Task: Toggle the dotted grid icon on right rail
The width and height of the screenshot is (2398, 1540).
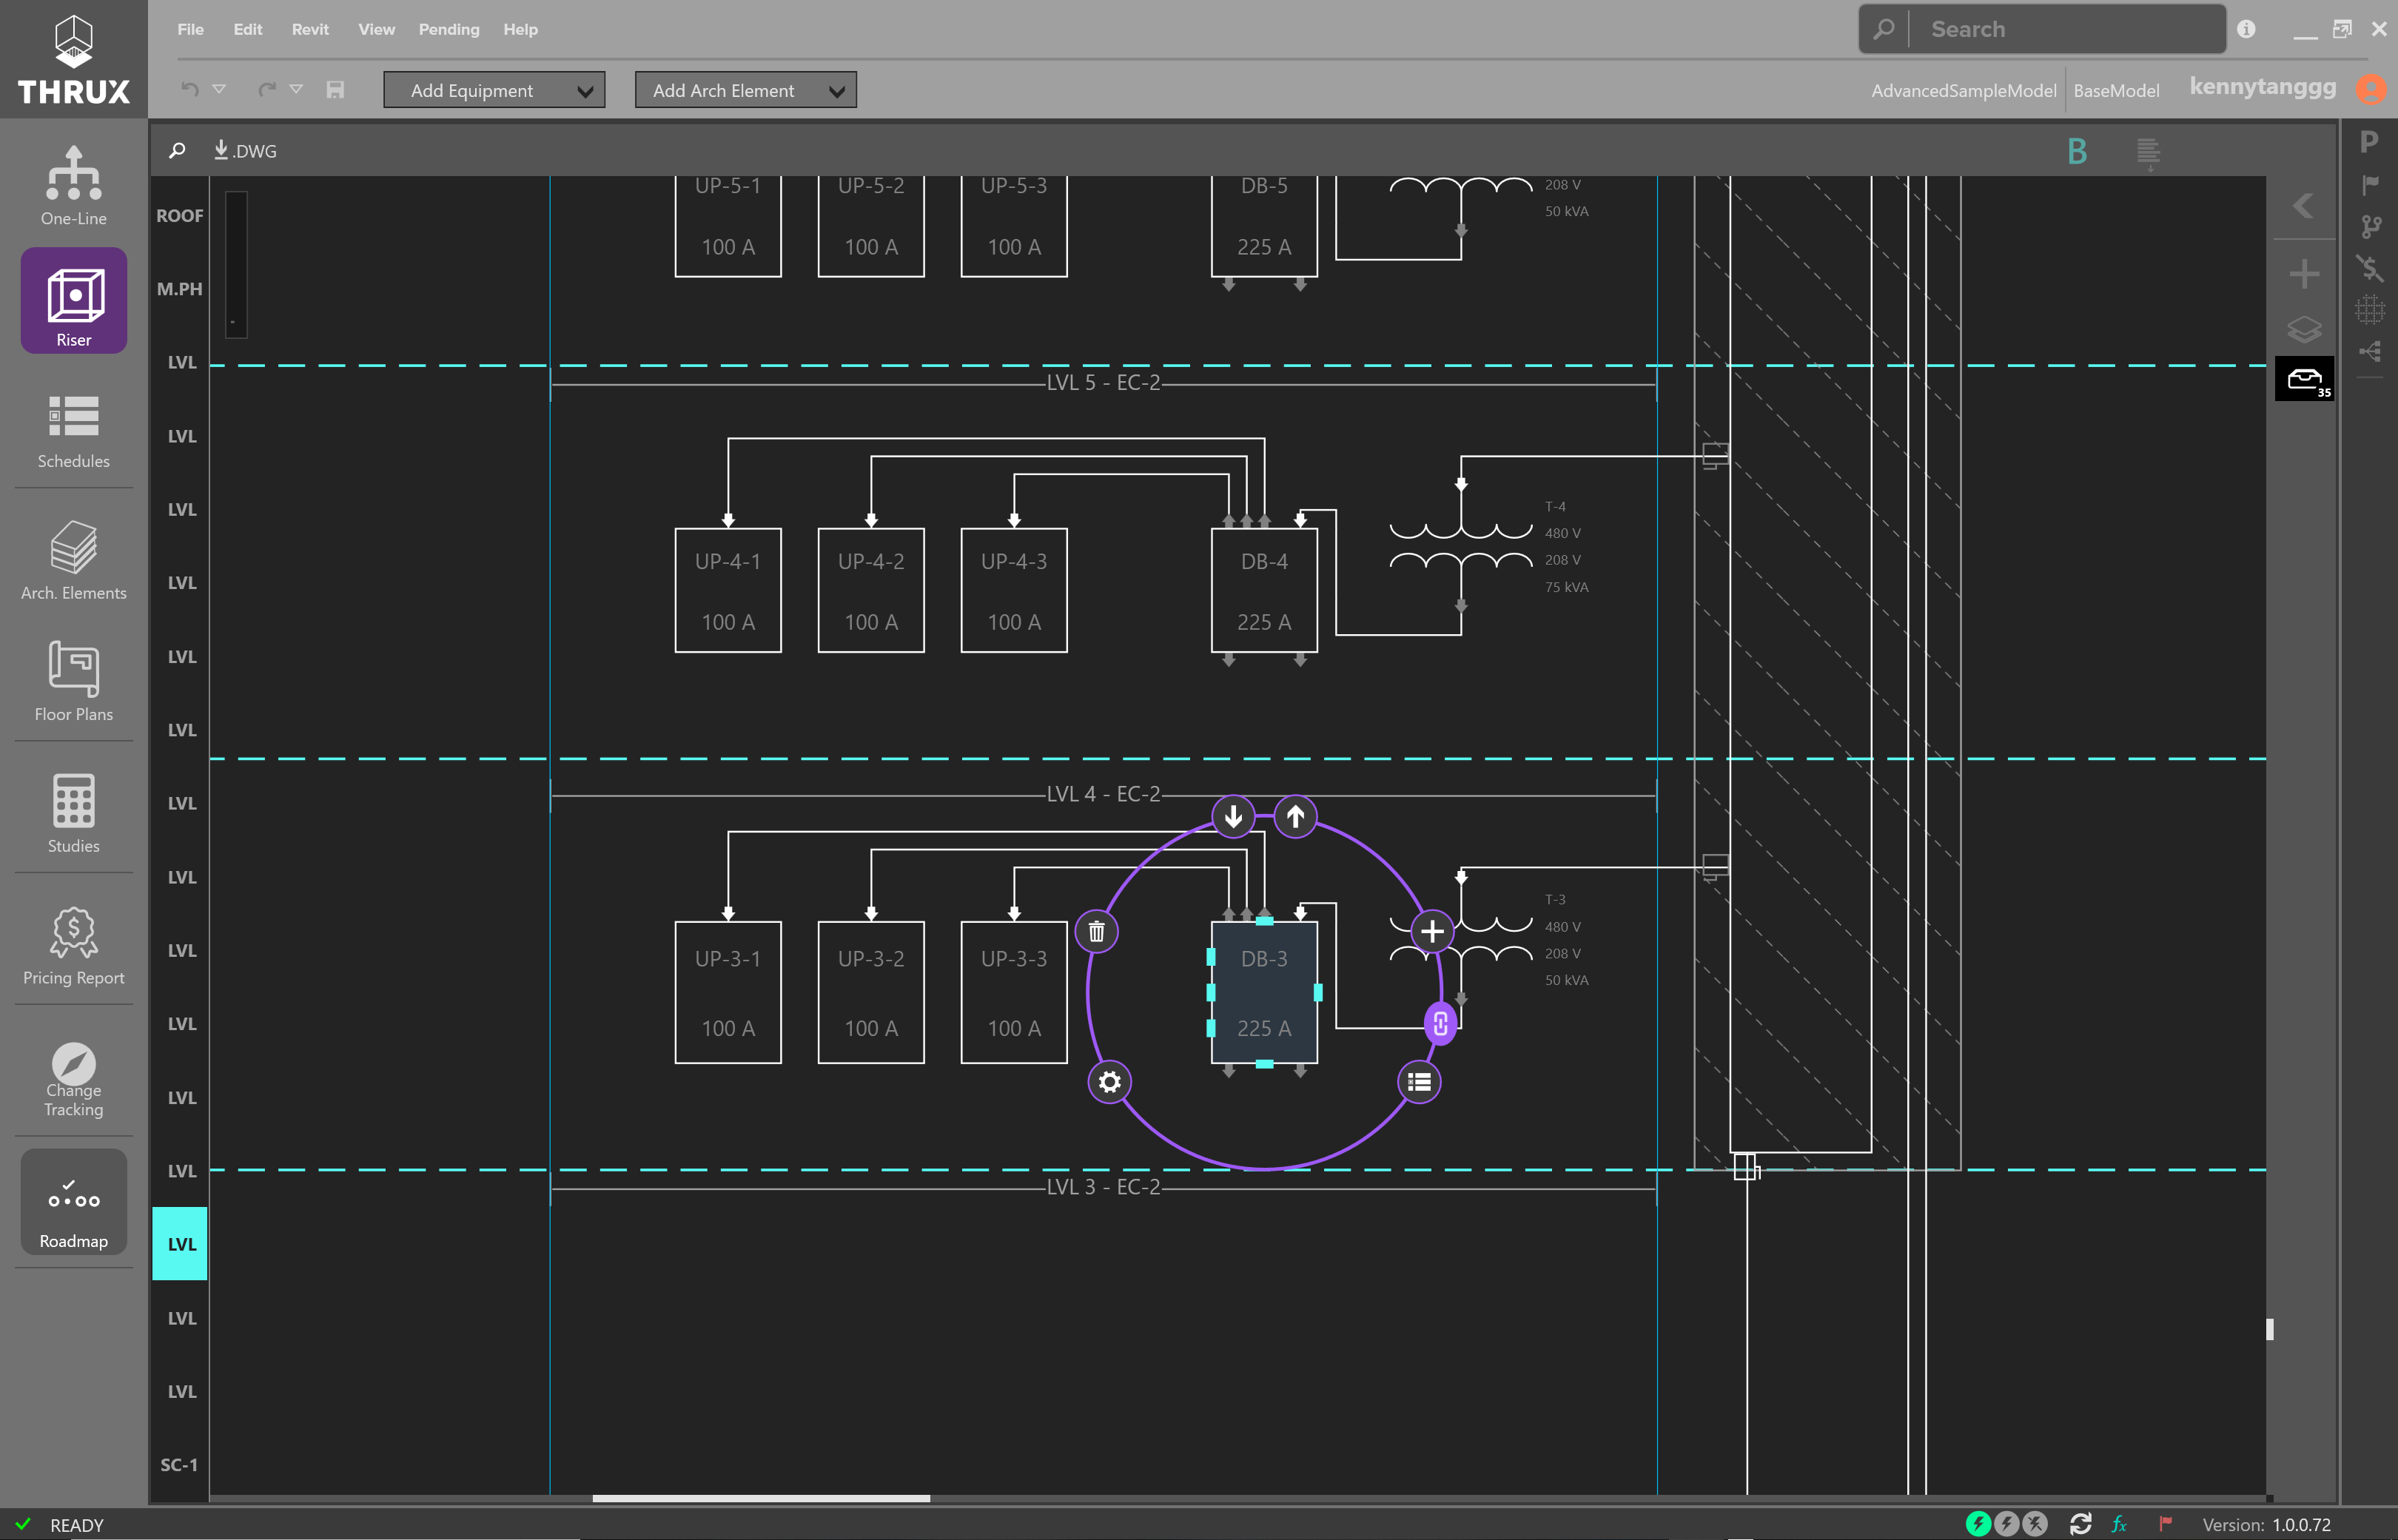Action: point(2370,310)
